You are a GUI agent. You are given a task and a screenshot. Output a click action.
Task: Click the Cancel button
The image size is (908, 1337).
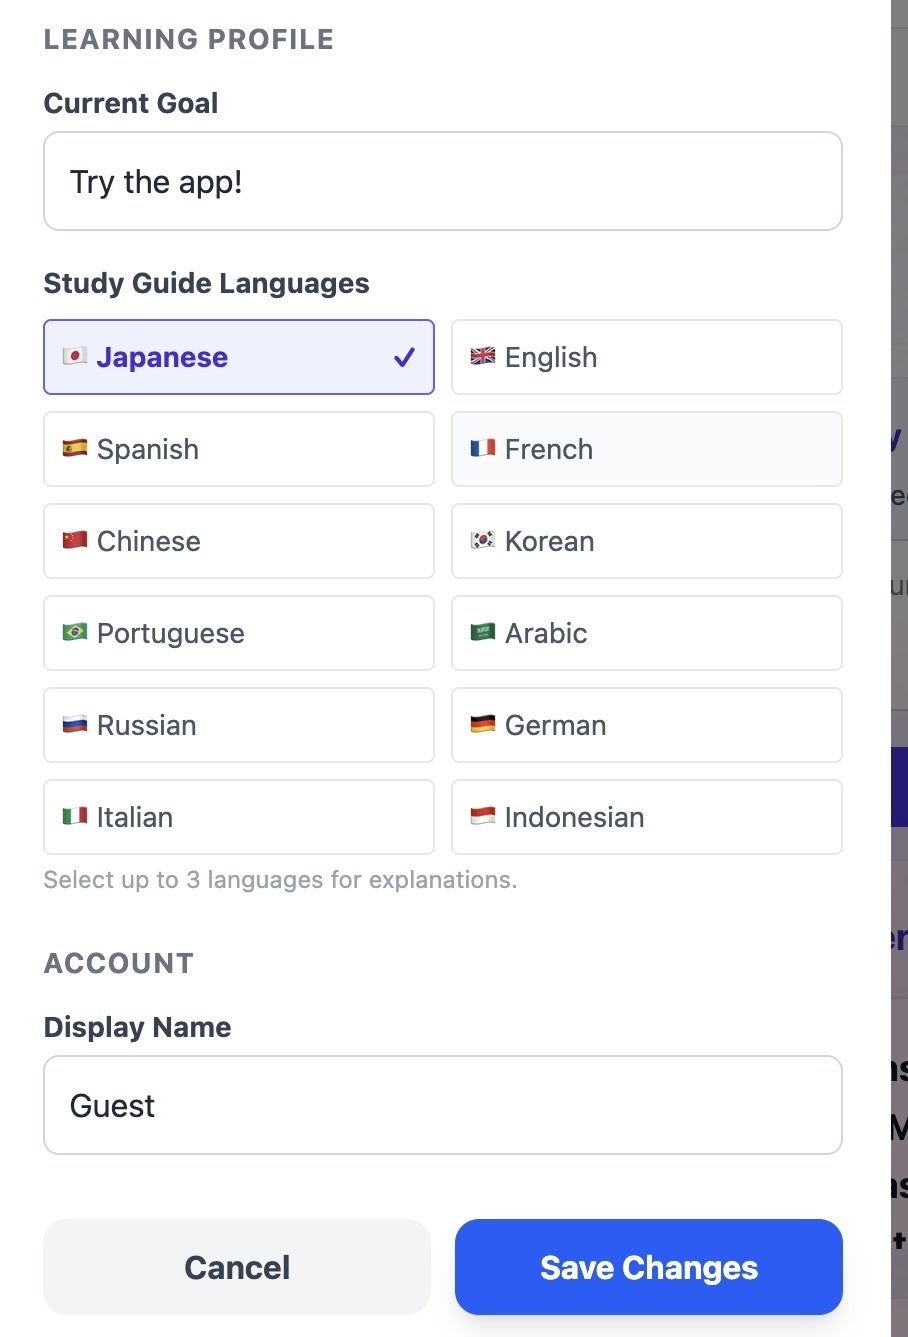point(237,1267)
